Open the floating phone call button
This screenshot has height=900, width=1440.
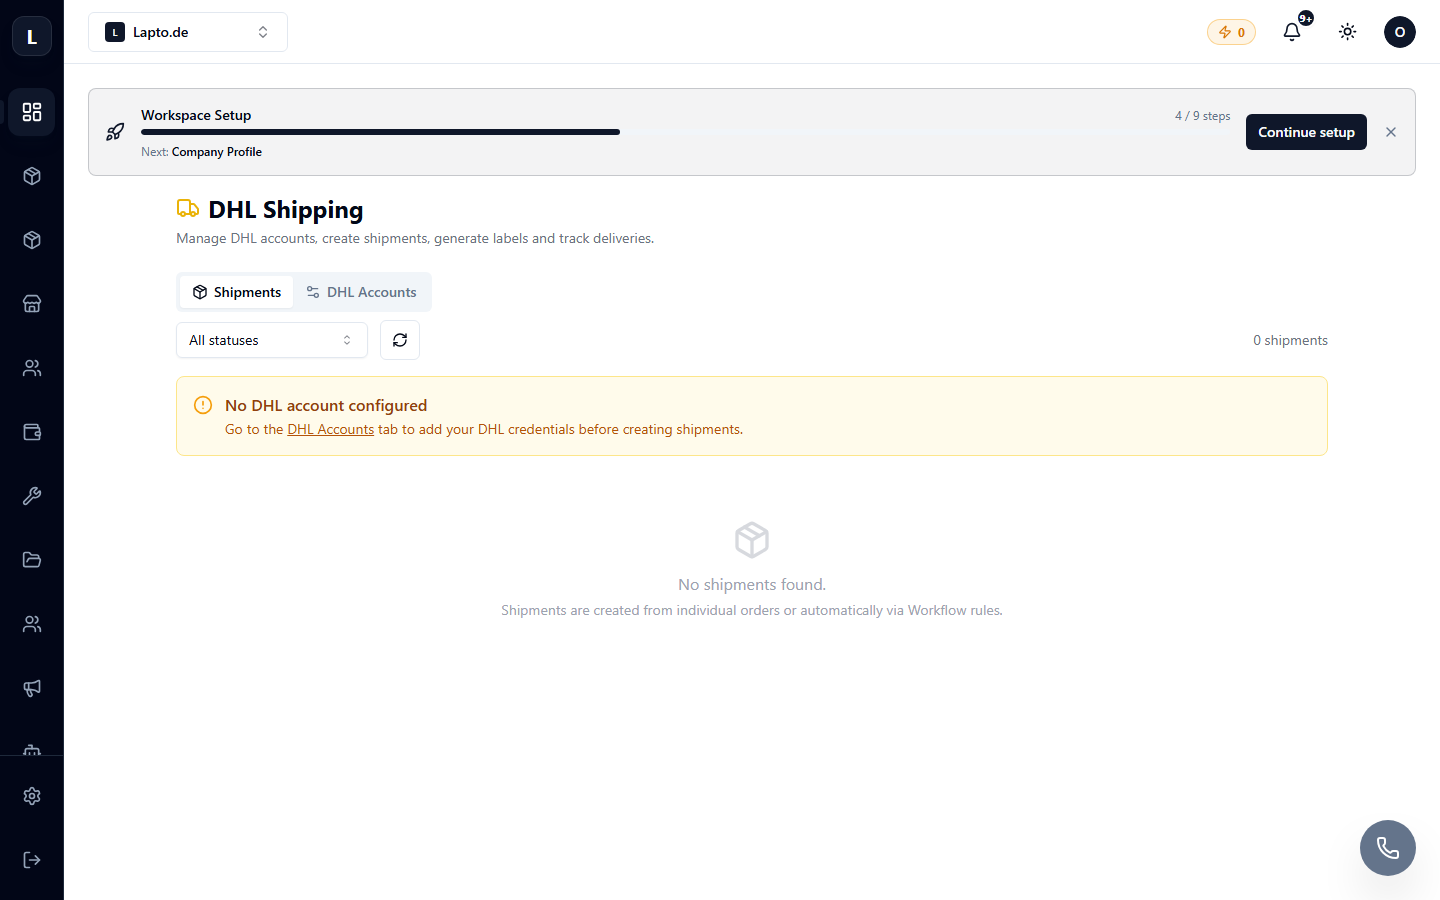(x=1388, y=848)
